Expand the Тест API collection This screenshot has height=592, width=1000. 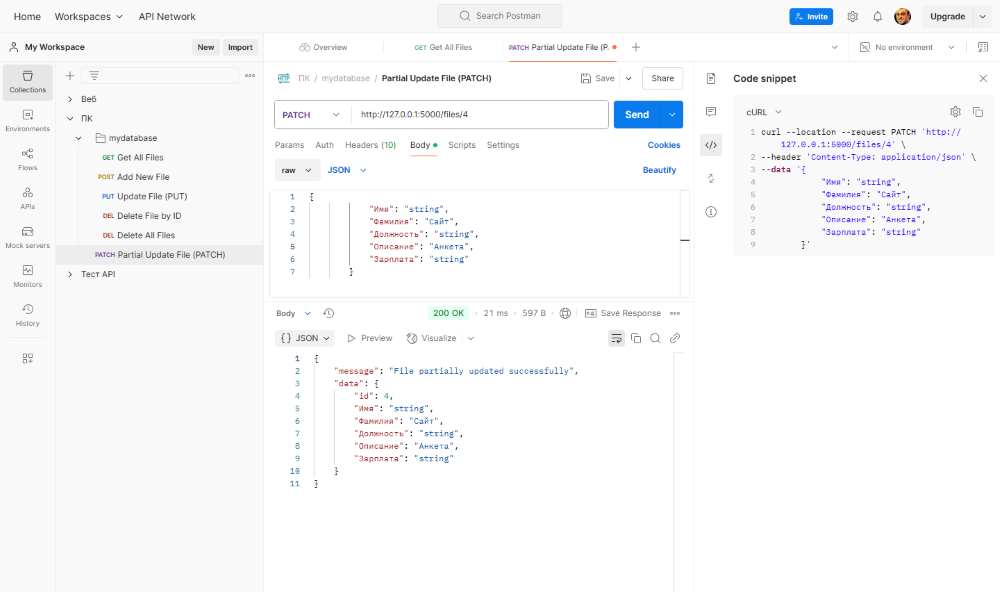click(70, 274)
